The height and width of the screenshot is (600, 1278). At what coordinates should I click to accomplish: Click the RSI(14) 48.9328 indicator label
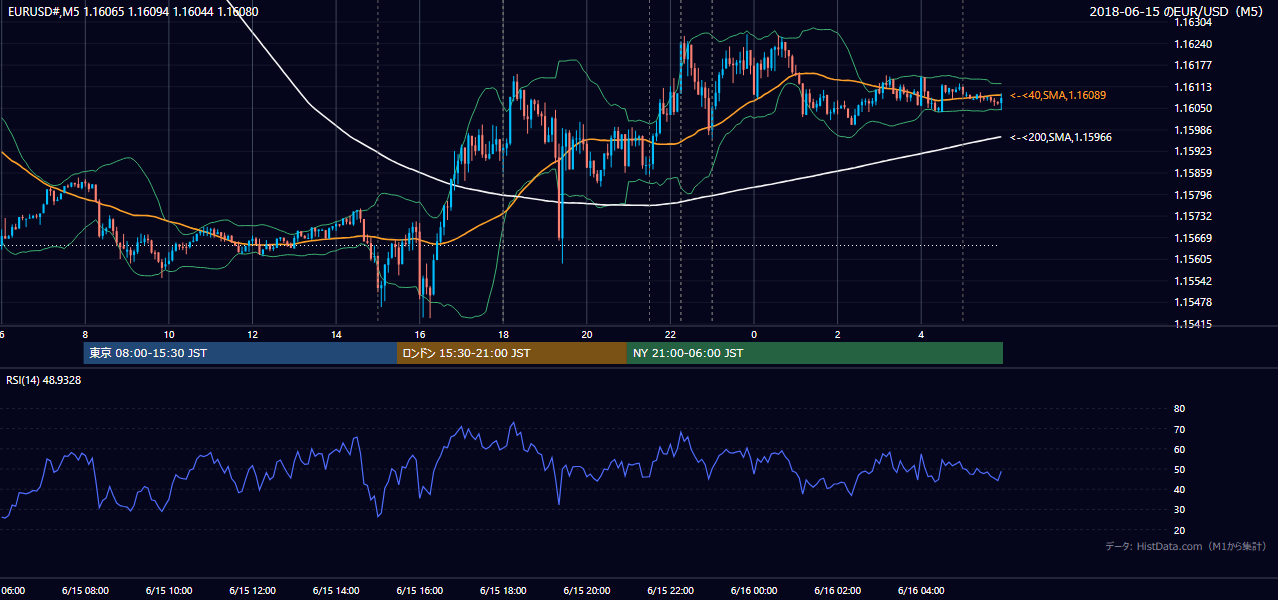pos(44,380)
